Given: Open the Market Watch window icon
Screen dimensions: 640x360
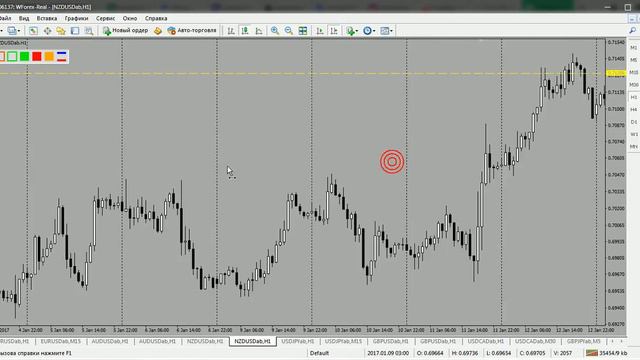Looking at the screenshot, I should pos(33,31).
